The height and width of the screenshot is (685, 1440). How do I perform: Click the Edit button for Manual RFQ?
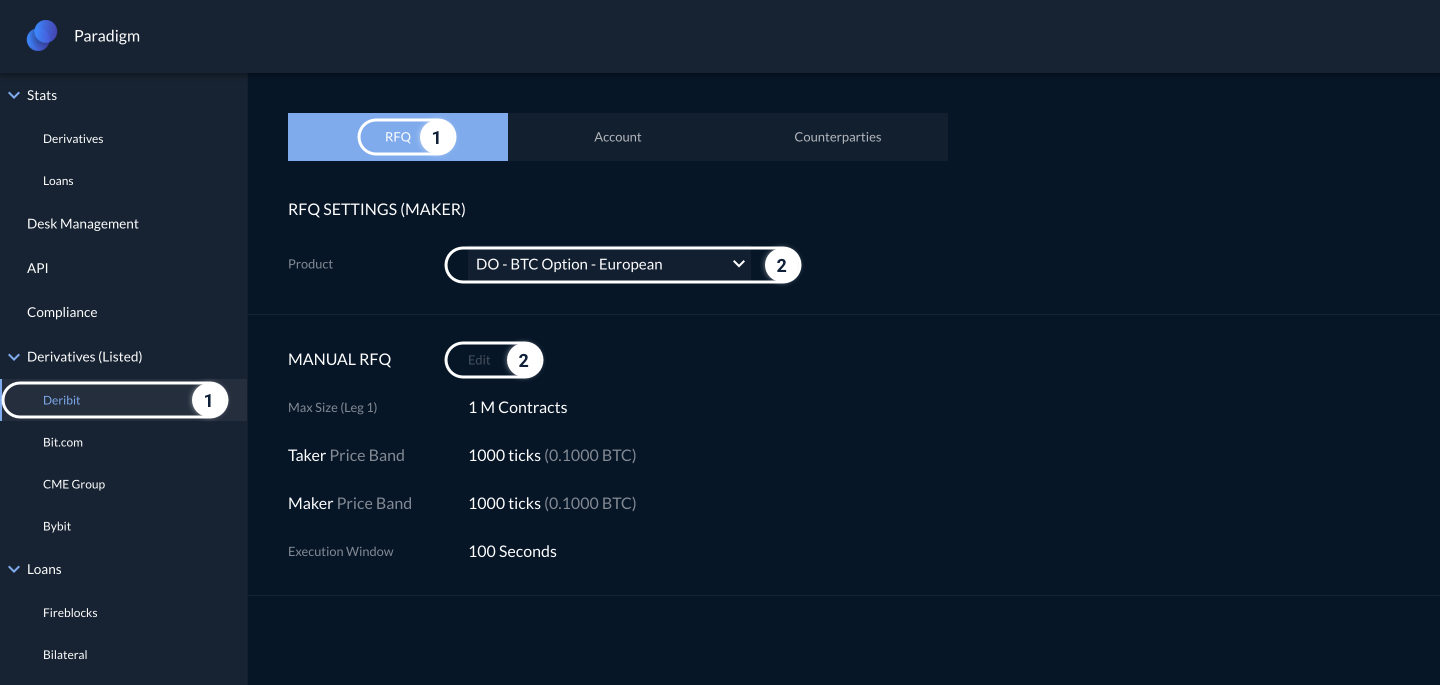480,360
